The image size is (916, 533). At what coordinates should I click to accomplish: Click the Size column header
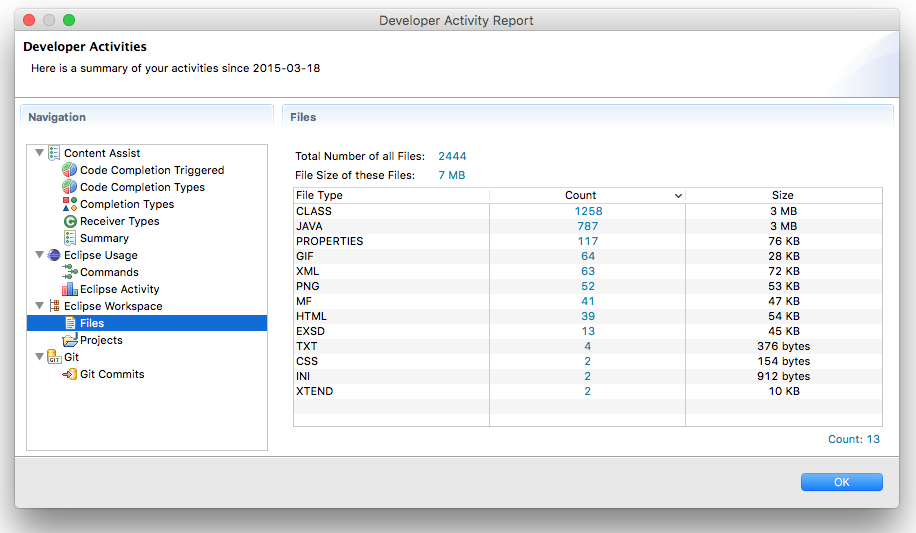coord(782,196)
